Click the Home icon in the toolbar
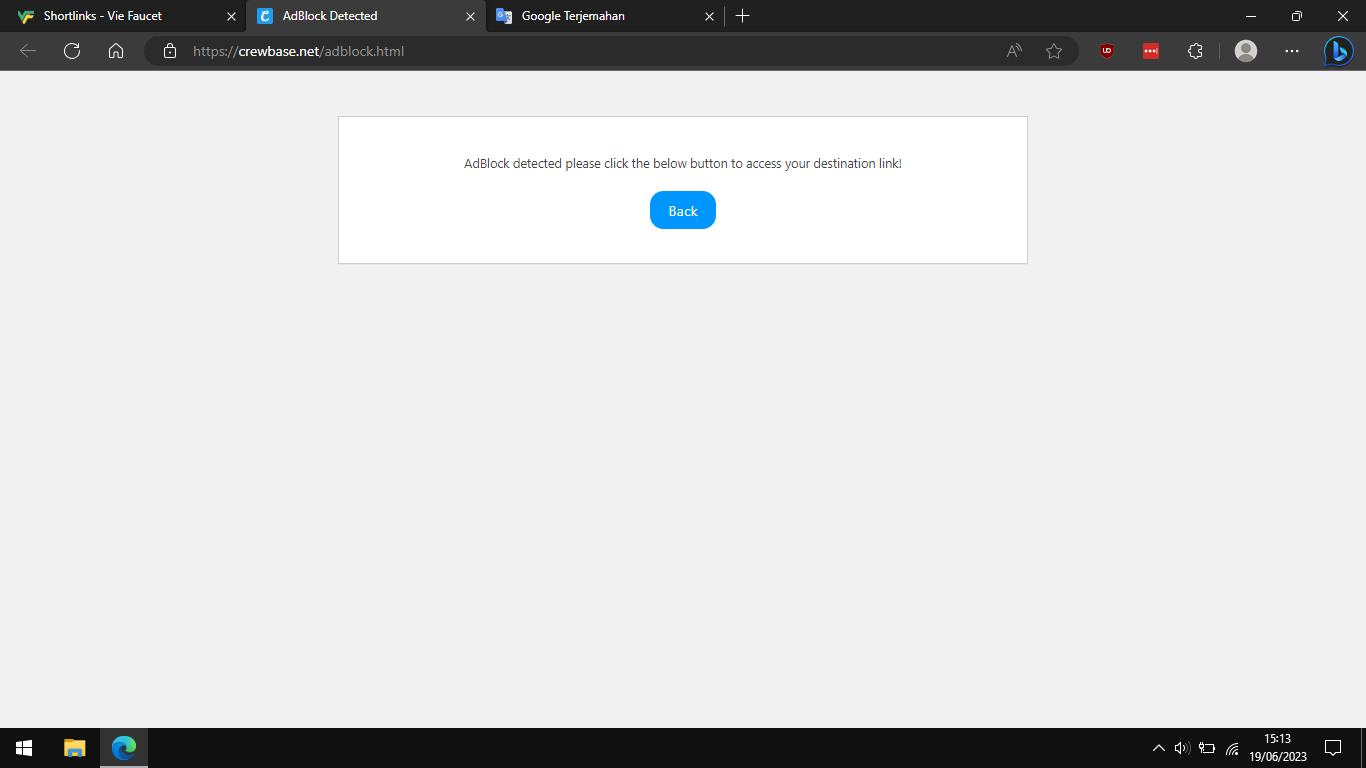 point(116,51)
